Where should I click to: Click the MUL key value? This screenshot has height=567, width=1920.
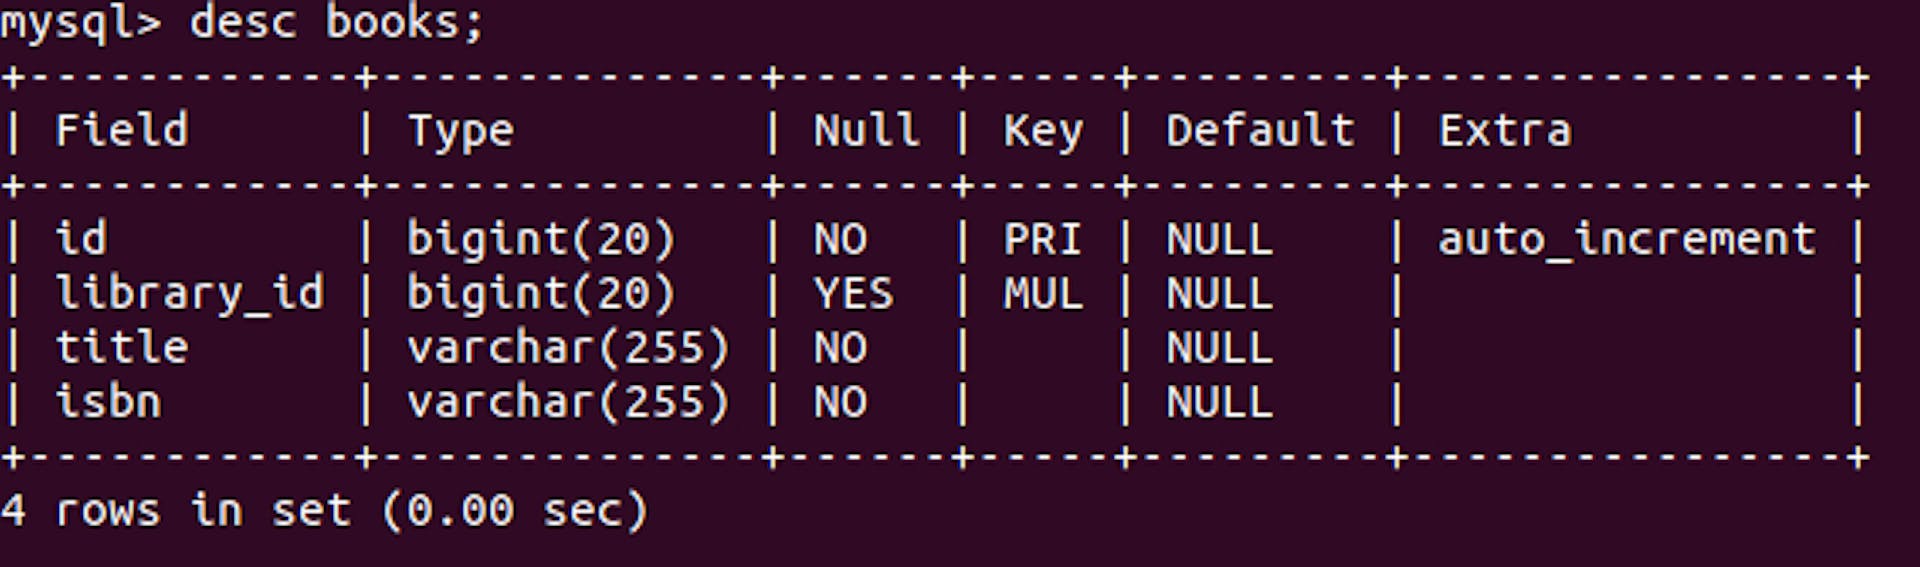click(x=1043, y=293)
